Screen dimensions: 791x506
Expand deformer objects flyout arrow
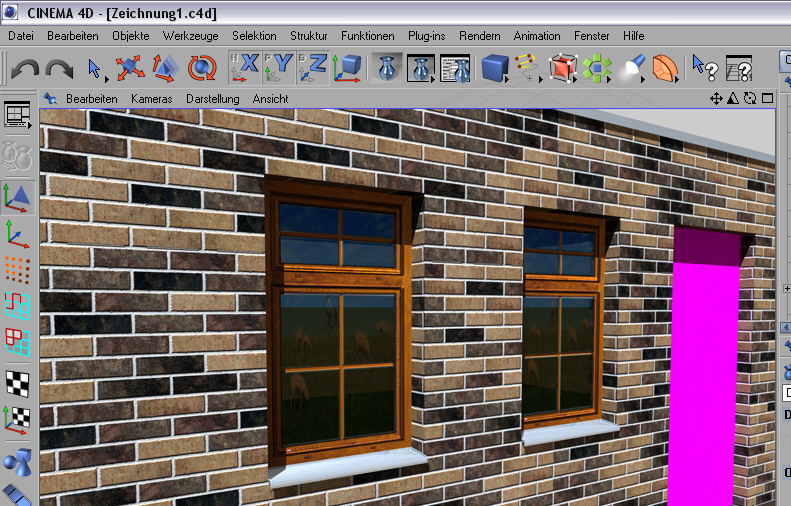pos(676,80)
